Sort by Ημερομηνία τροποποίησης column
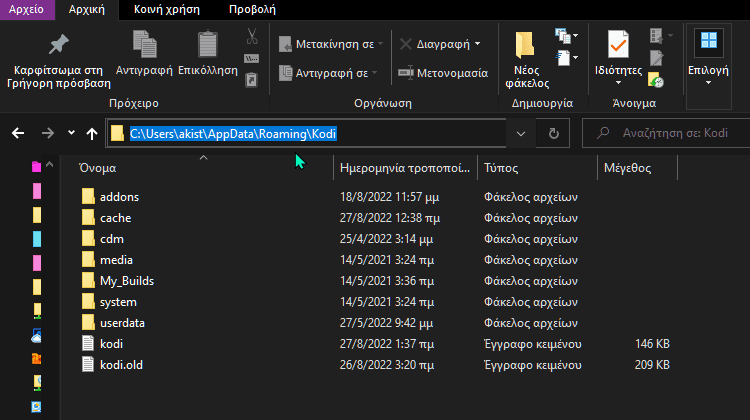 (x=405, y=168)
